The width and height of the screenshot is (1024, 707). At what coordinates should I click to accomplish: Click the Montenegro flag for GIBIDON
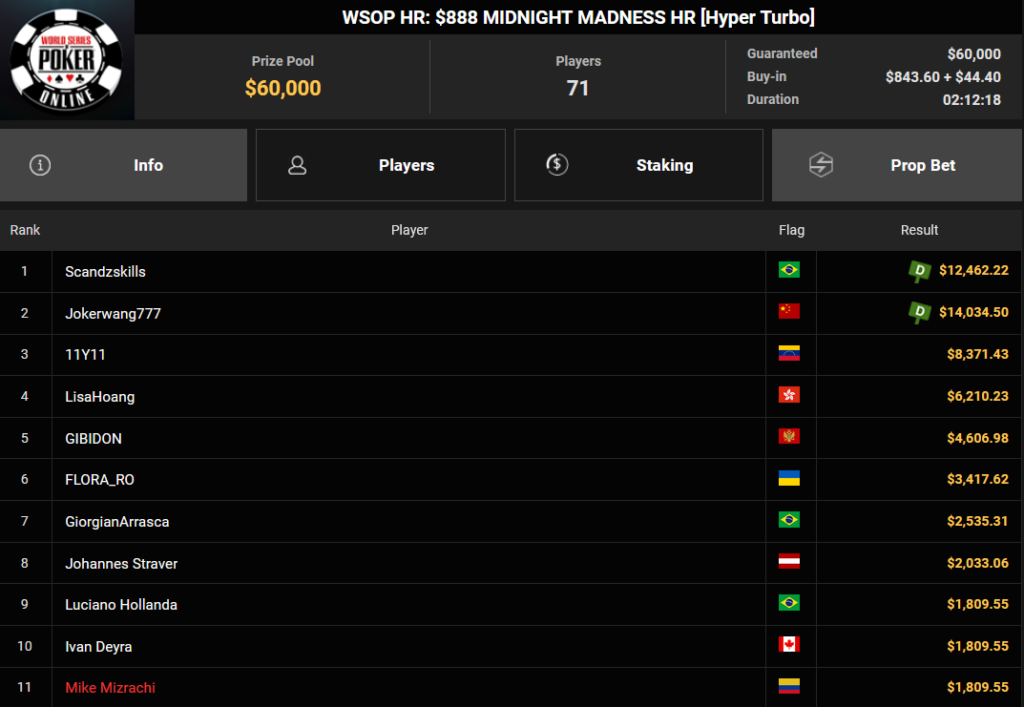pos(789,436)
